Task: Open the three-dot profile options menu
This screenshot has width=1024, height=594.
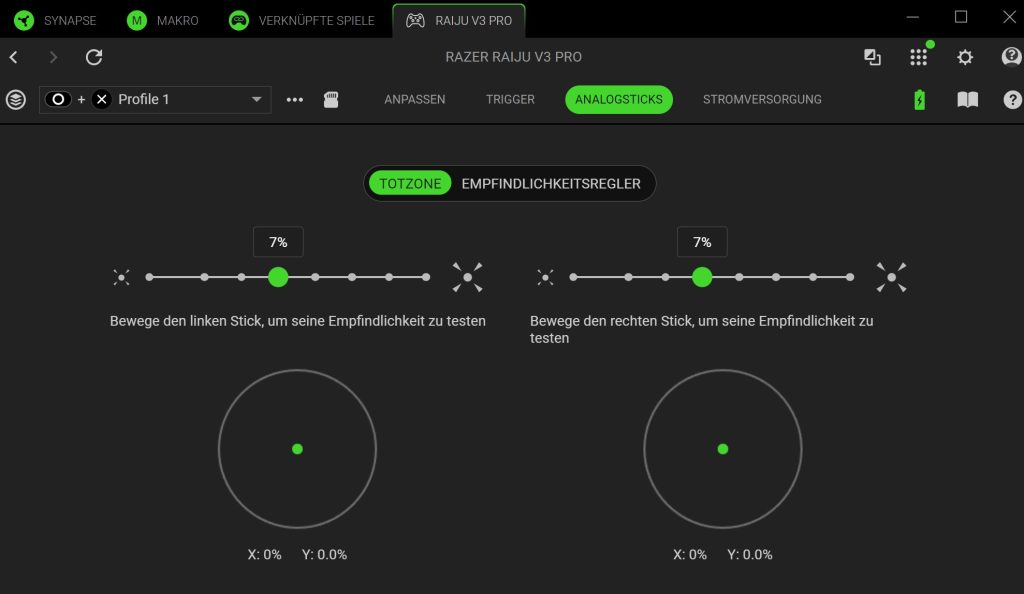Action: tap(294, 100)
